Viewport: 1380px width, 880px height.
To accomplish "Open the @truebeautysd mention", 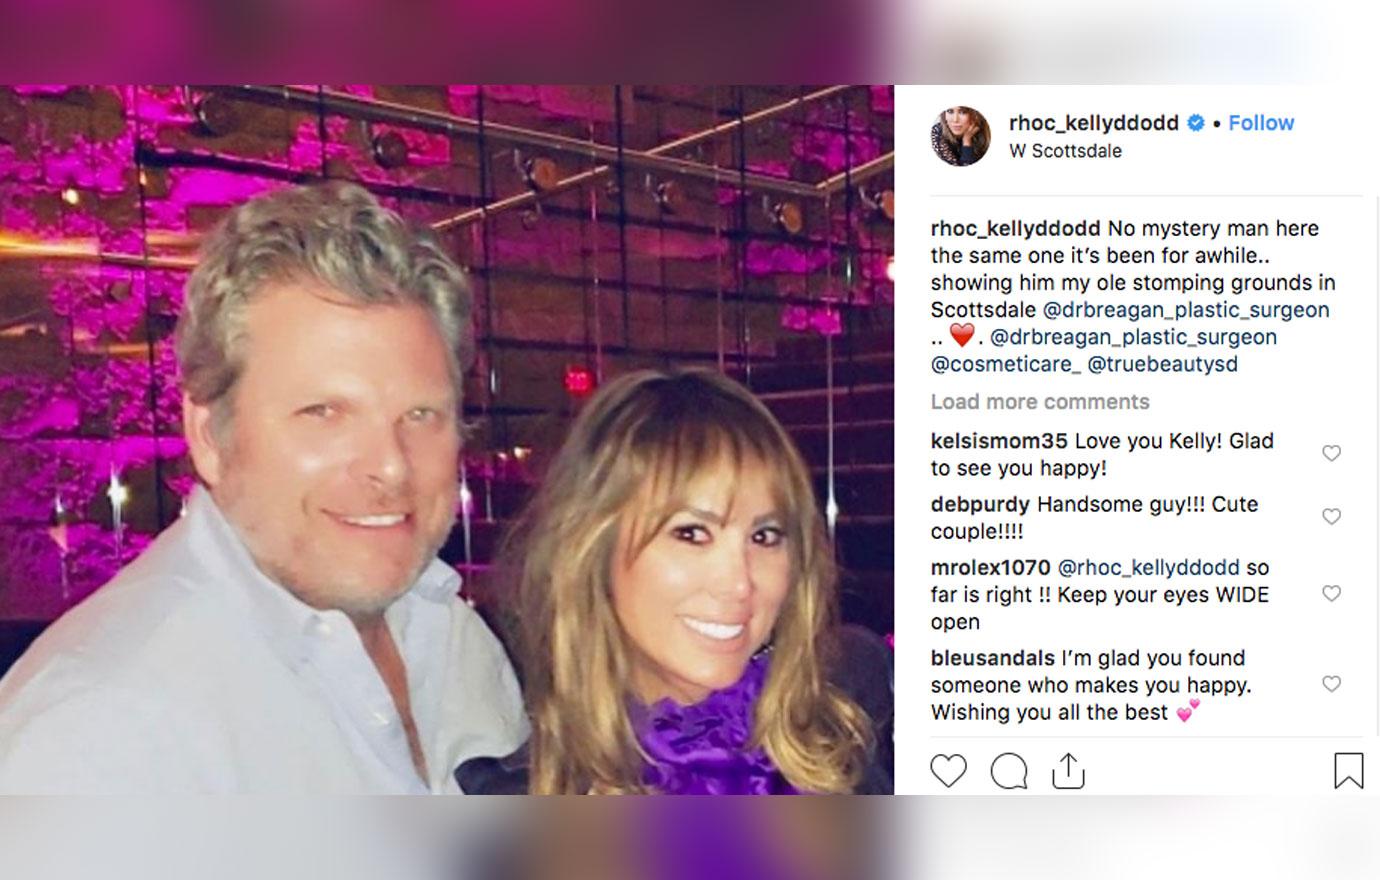I will pyautogui.click(x=1163, y=364).
